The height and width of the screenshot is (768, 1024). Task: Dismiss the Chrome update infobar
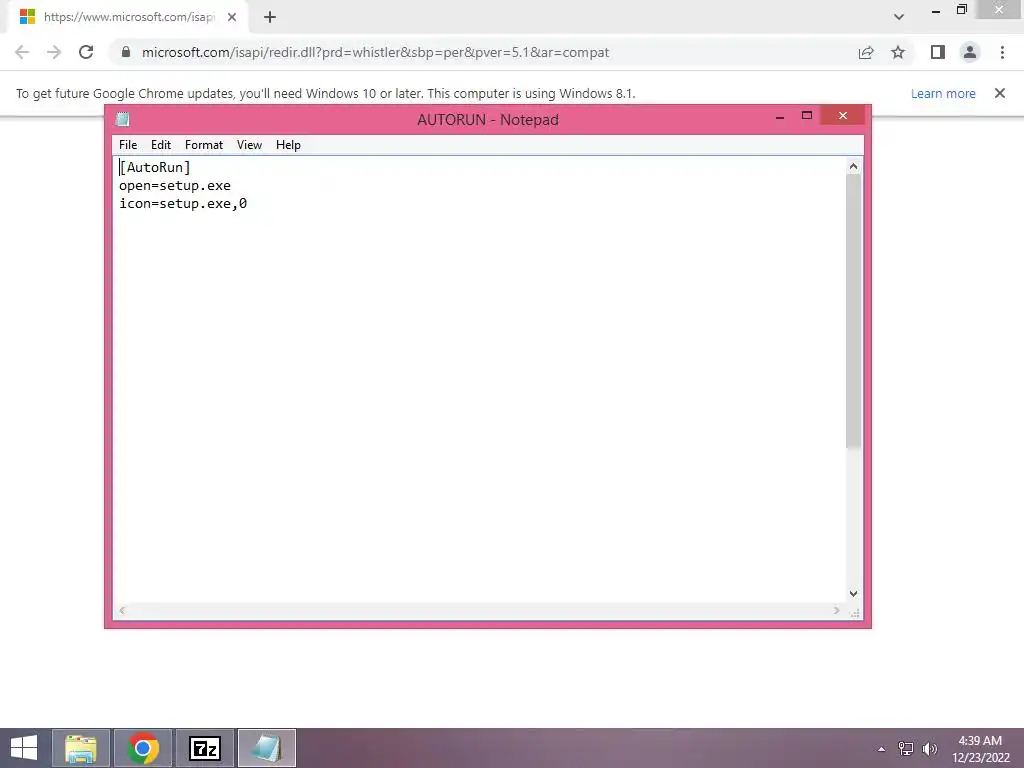[1000, 93]
